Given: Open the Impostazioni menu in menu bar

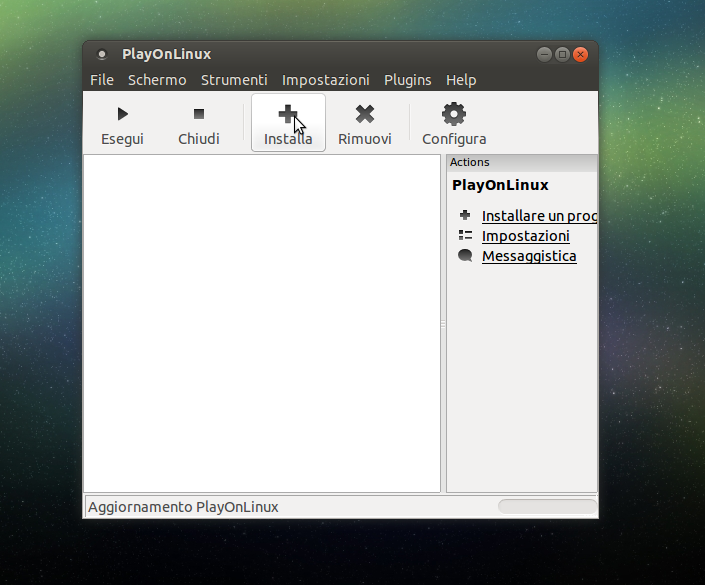Looking at the screenshot, I should (326, 80).
